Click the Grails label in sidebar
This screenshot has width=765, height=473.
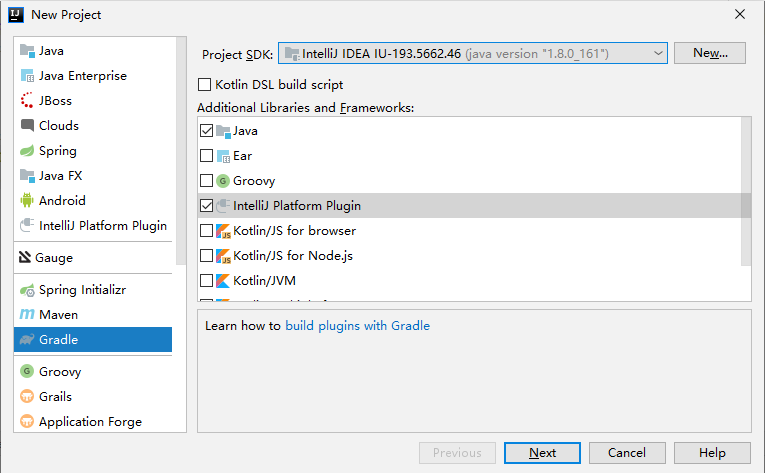coord(55,396)
